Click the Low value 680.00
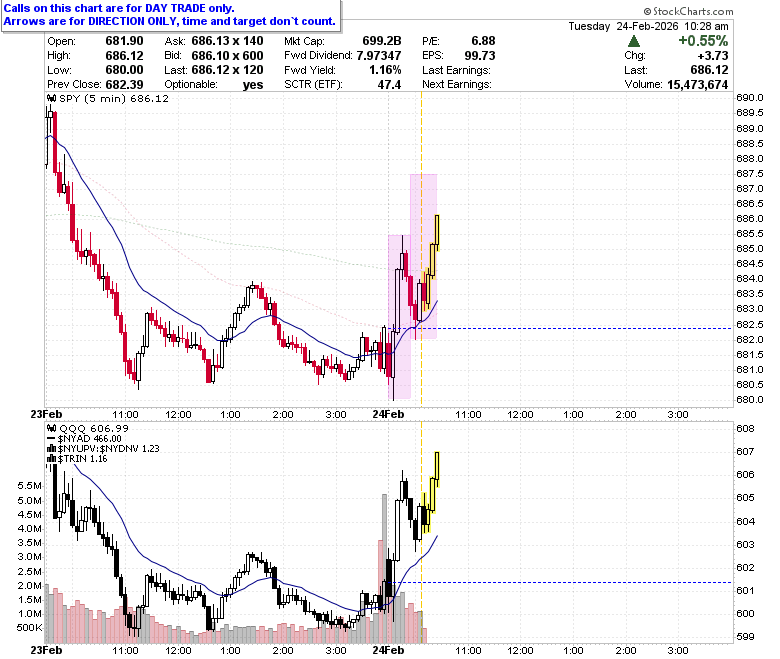Screen dimensions: 780x659 (x=124, y=70)
